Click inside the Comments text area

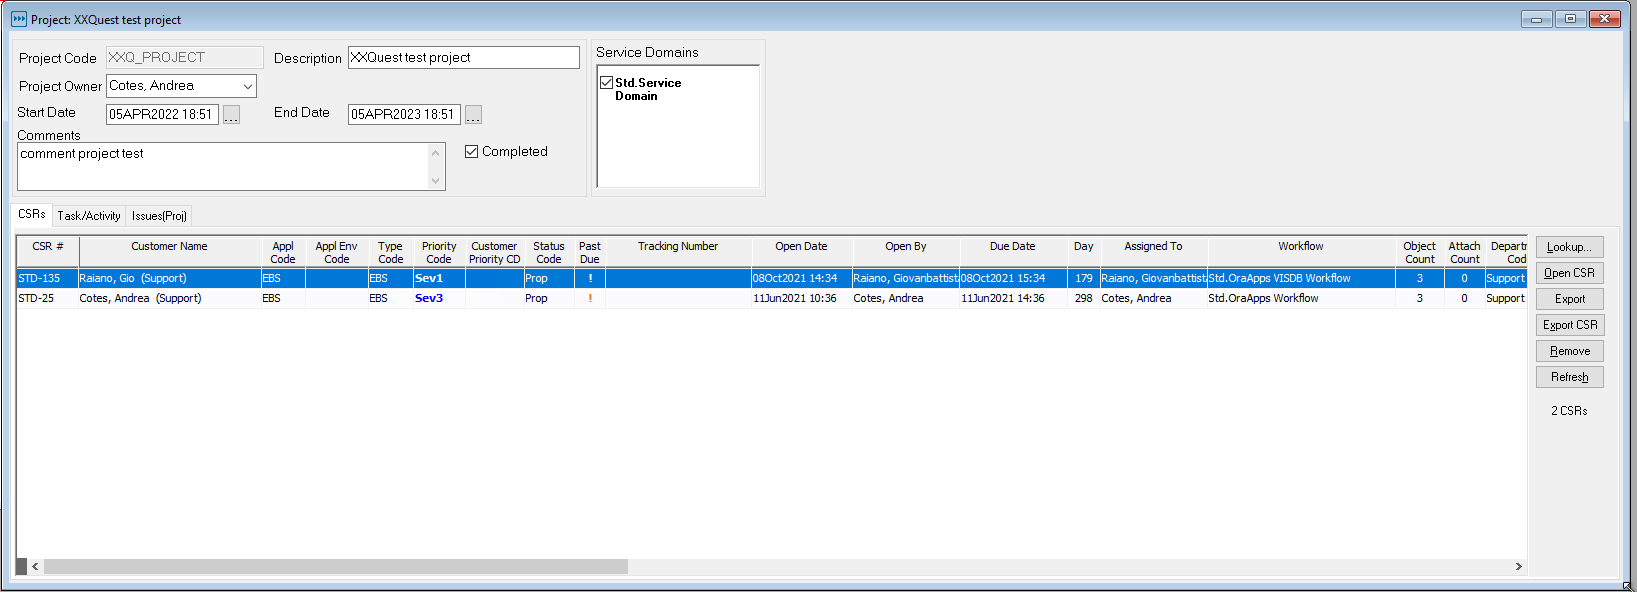pos(222,166)
